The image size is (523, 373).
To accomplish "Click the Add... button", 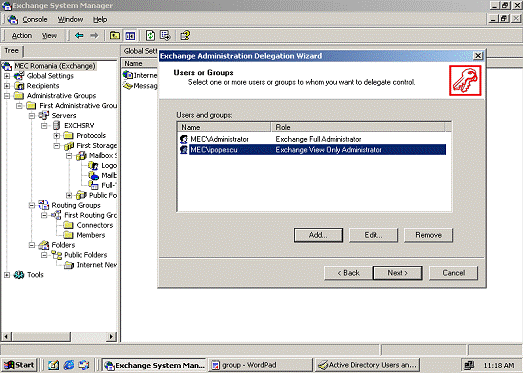I will click(318, 235).
